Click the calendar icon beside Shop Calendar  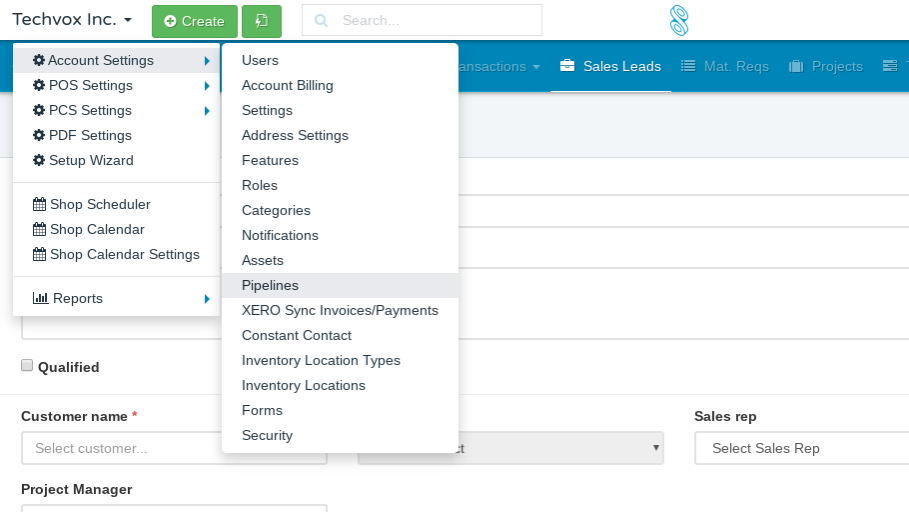pyautogui.click(x=39, y=229)
